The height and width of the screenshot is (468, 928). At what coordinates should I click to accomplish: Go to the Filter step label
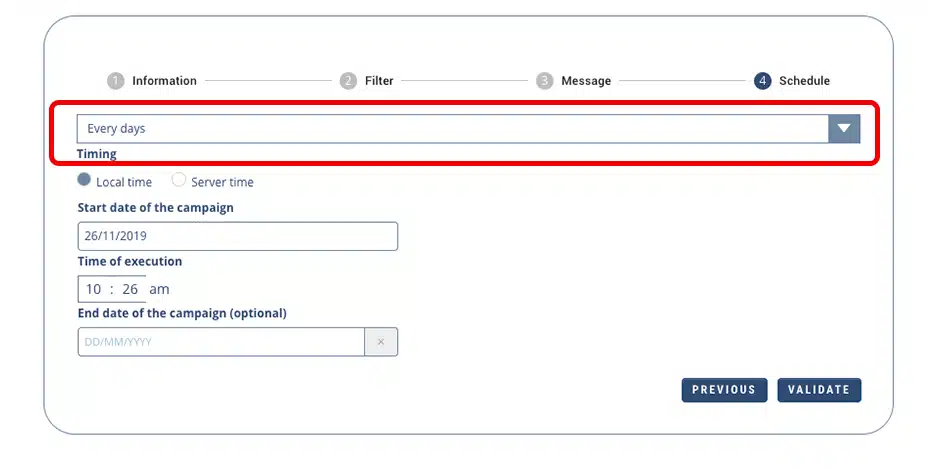[x=379, y=81]
